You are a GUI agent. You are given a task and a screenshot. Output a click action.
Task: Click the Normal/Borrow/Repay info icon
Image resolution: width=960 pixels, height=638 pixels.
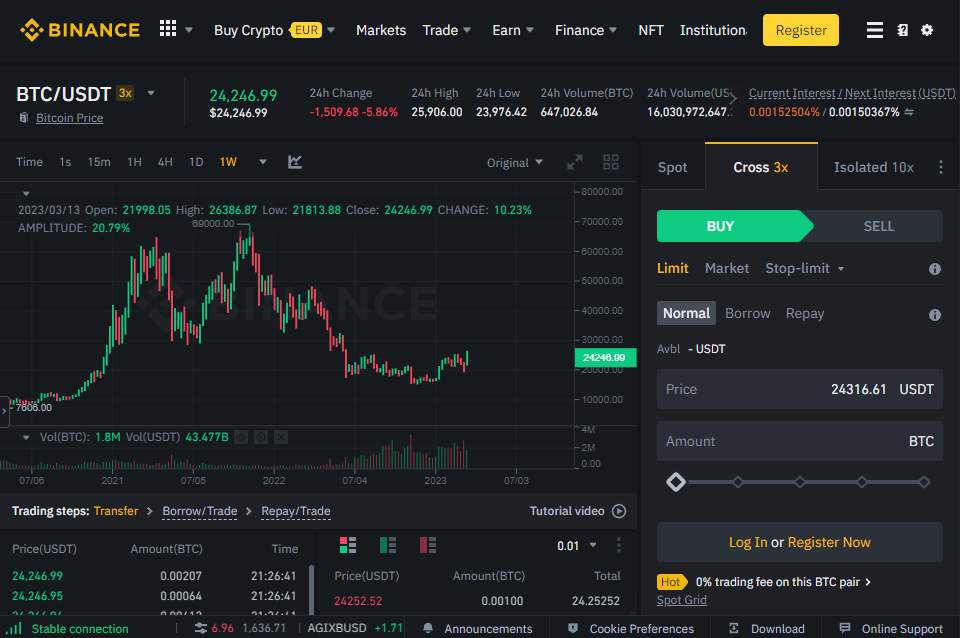click(934, 315)
